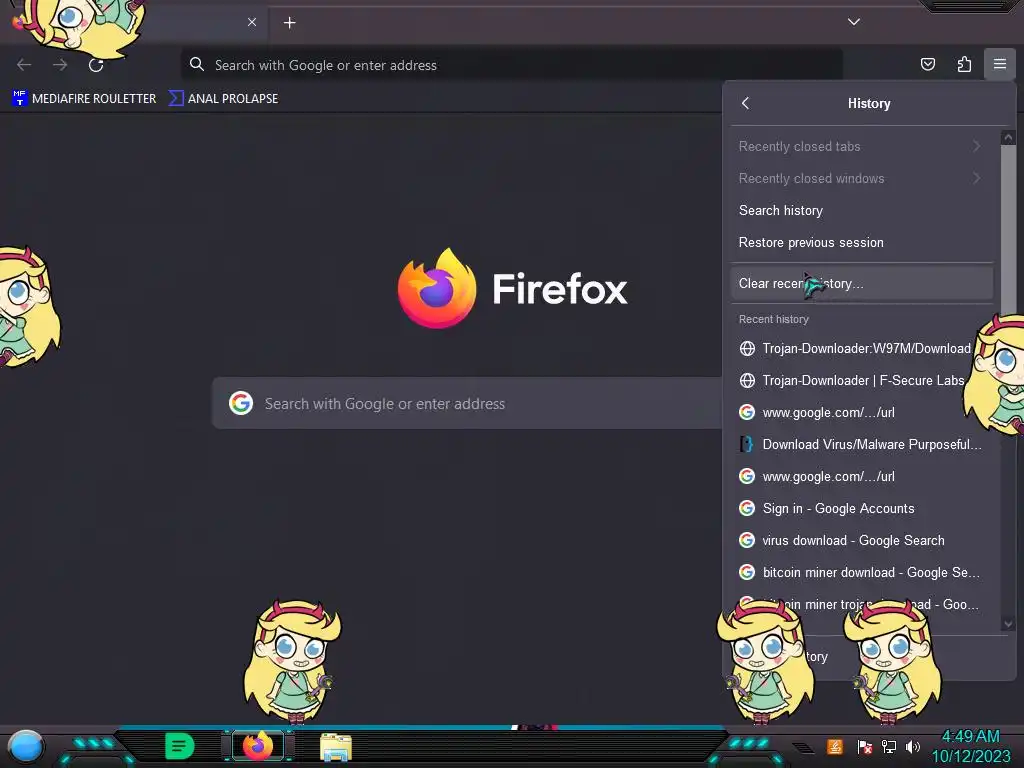The image size is (1024, 768).
Task: Open the Firefox hamburger application menu
Action: point(999,64)
